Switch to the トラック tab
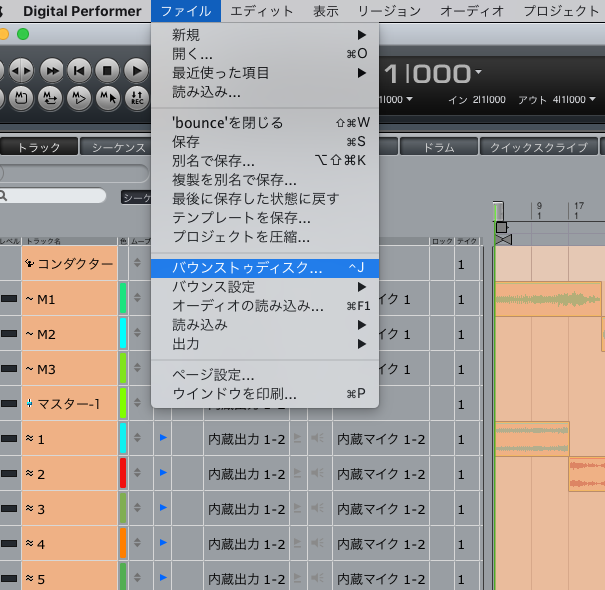This screenshot has width=605, height=590. pyautogui.click(x=39, y=147)
